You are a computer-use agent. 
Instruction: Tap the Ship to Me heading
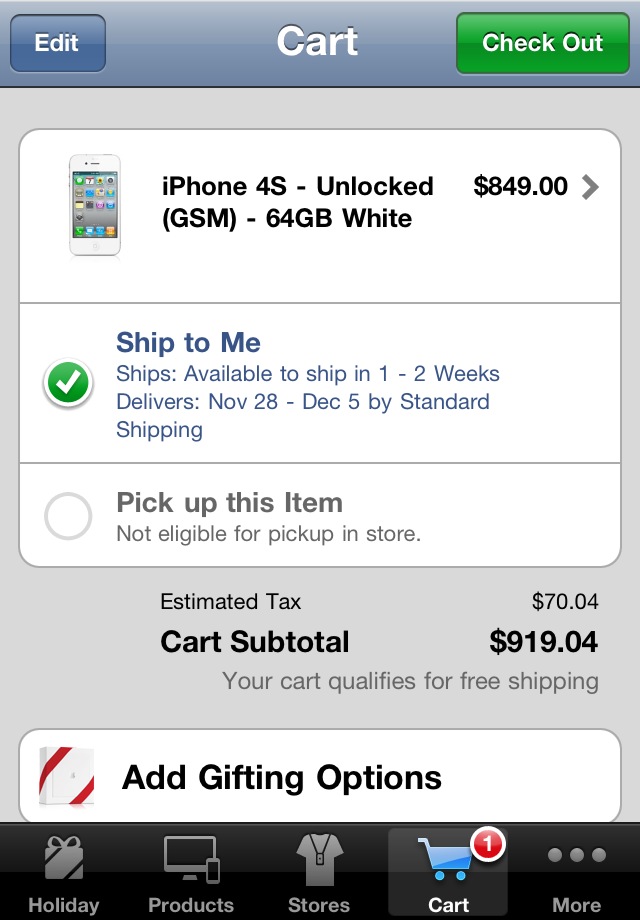pos(188,343)
